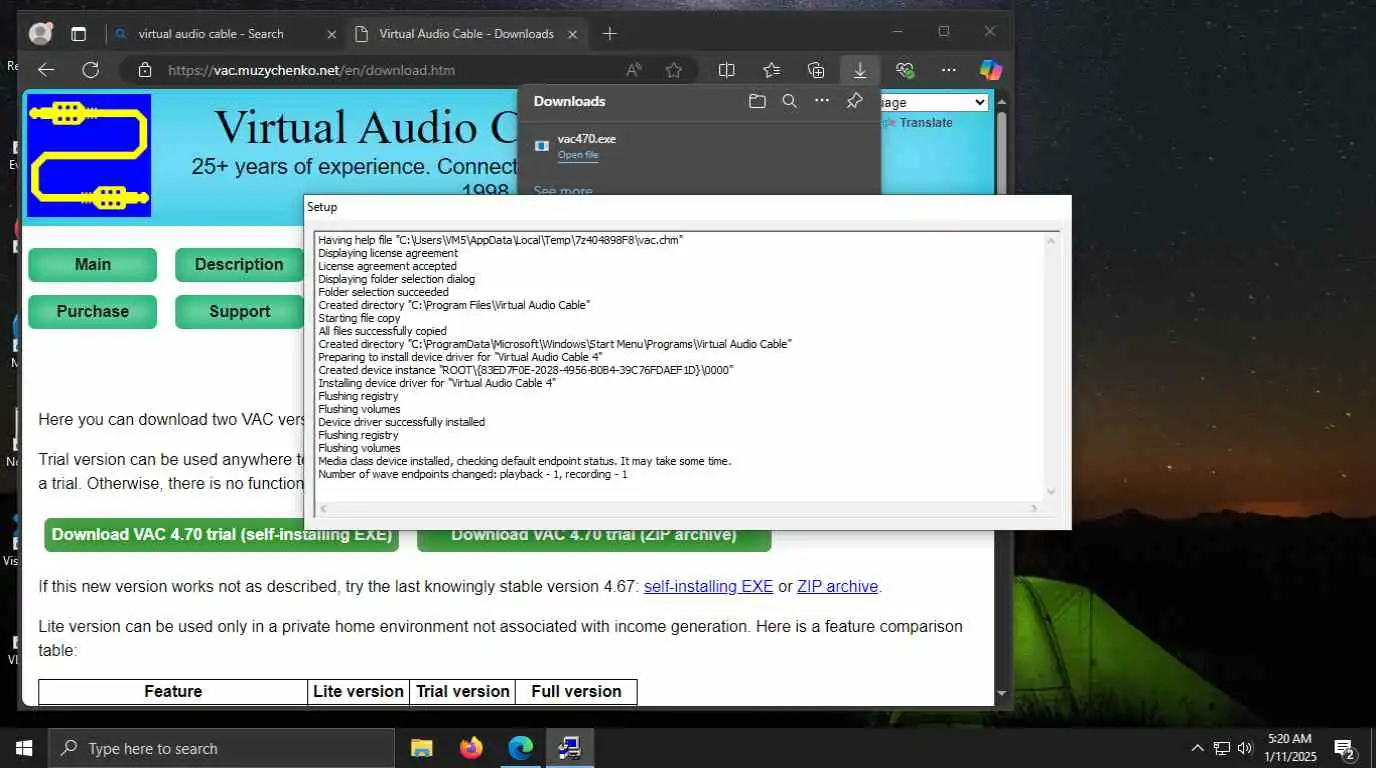Screen dimensions: 1376x768
Task: Click the Read aloud icon in the address bar
Action: click(x=634, y=70)
